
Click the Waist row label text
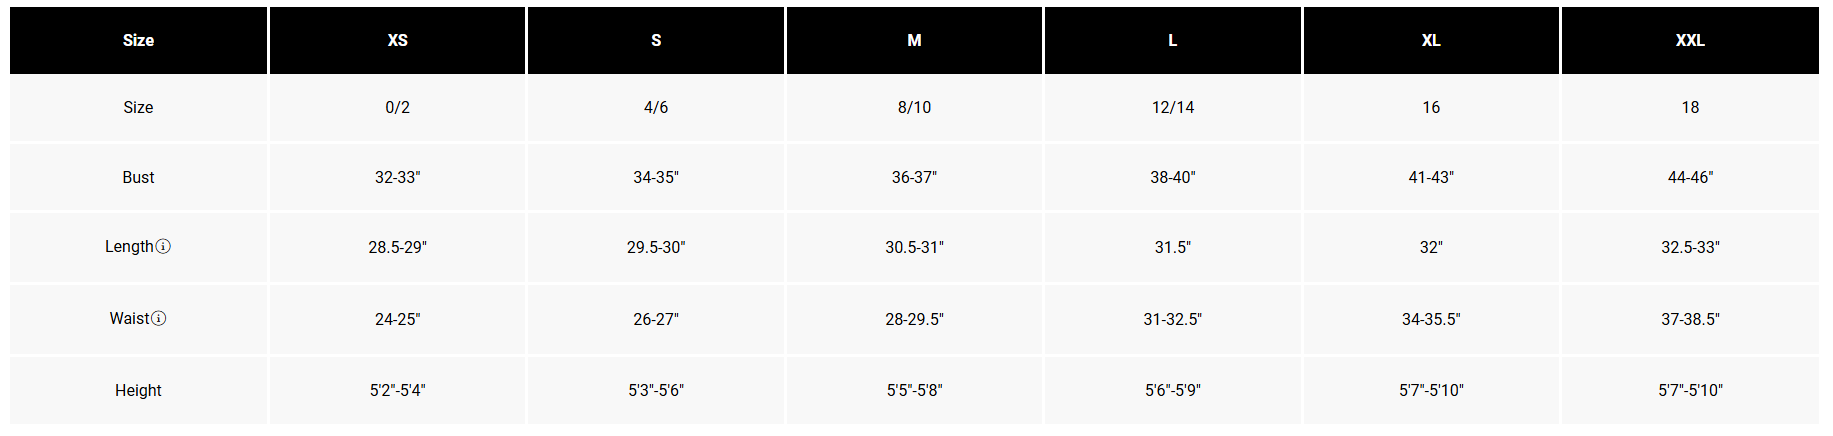pyautogui.click(x=129, y=318)
